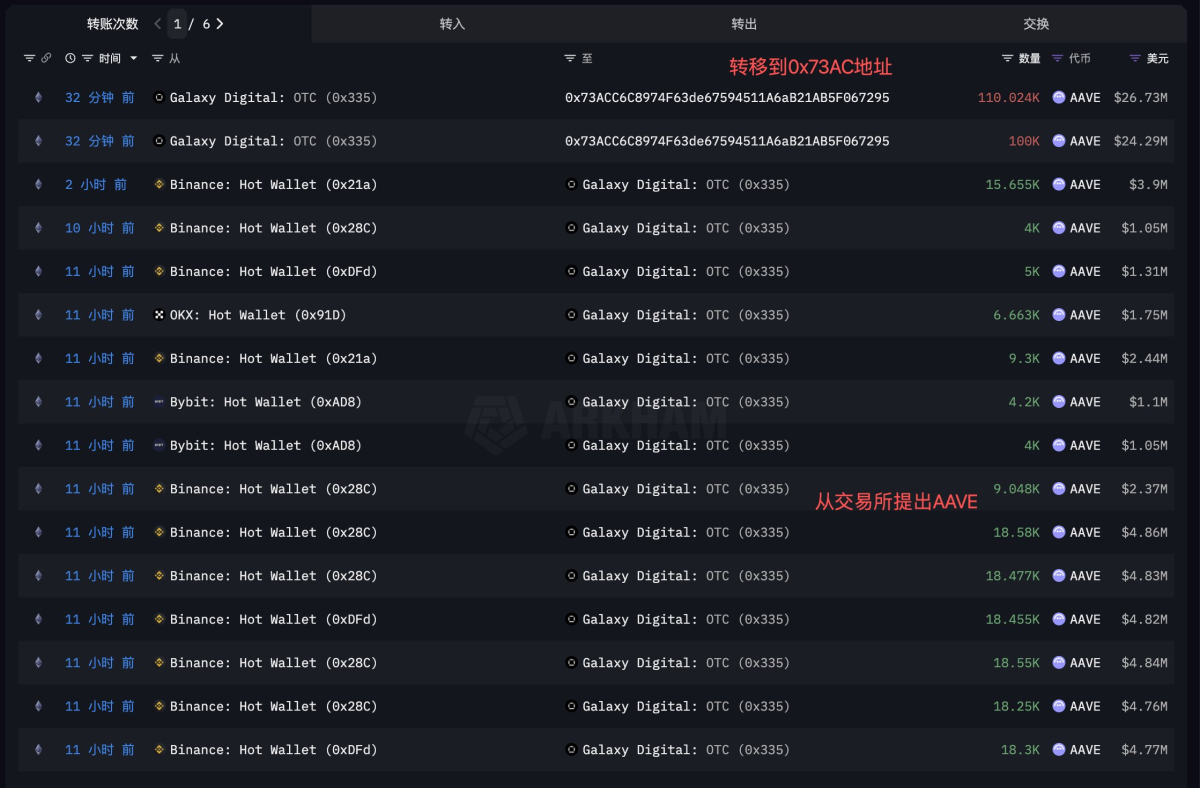The height and width of the screenshot is (788, 1200).
Task: Open the filter for 从 column
Action: 157,59
